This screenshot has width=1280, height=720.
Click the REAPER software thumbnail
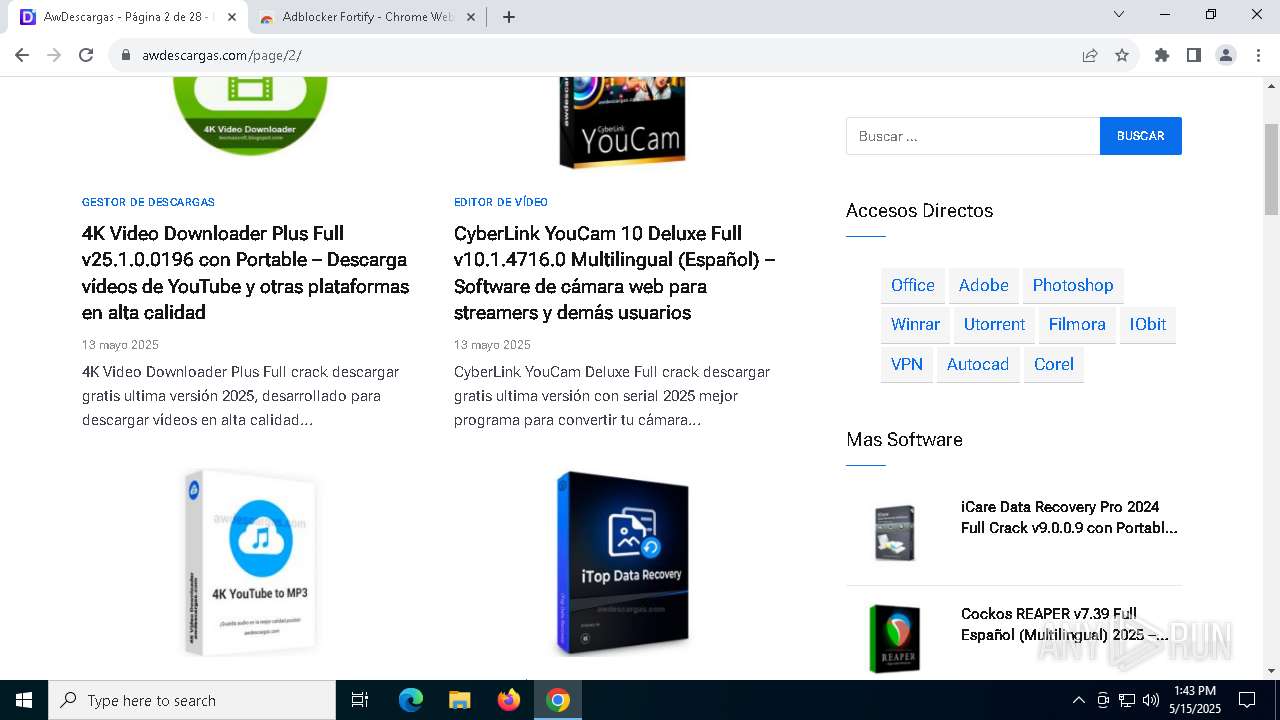pos(894,638)
